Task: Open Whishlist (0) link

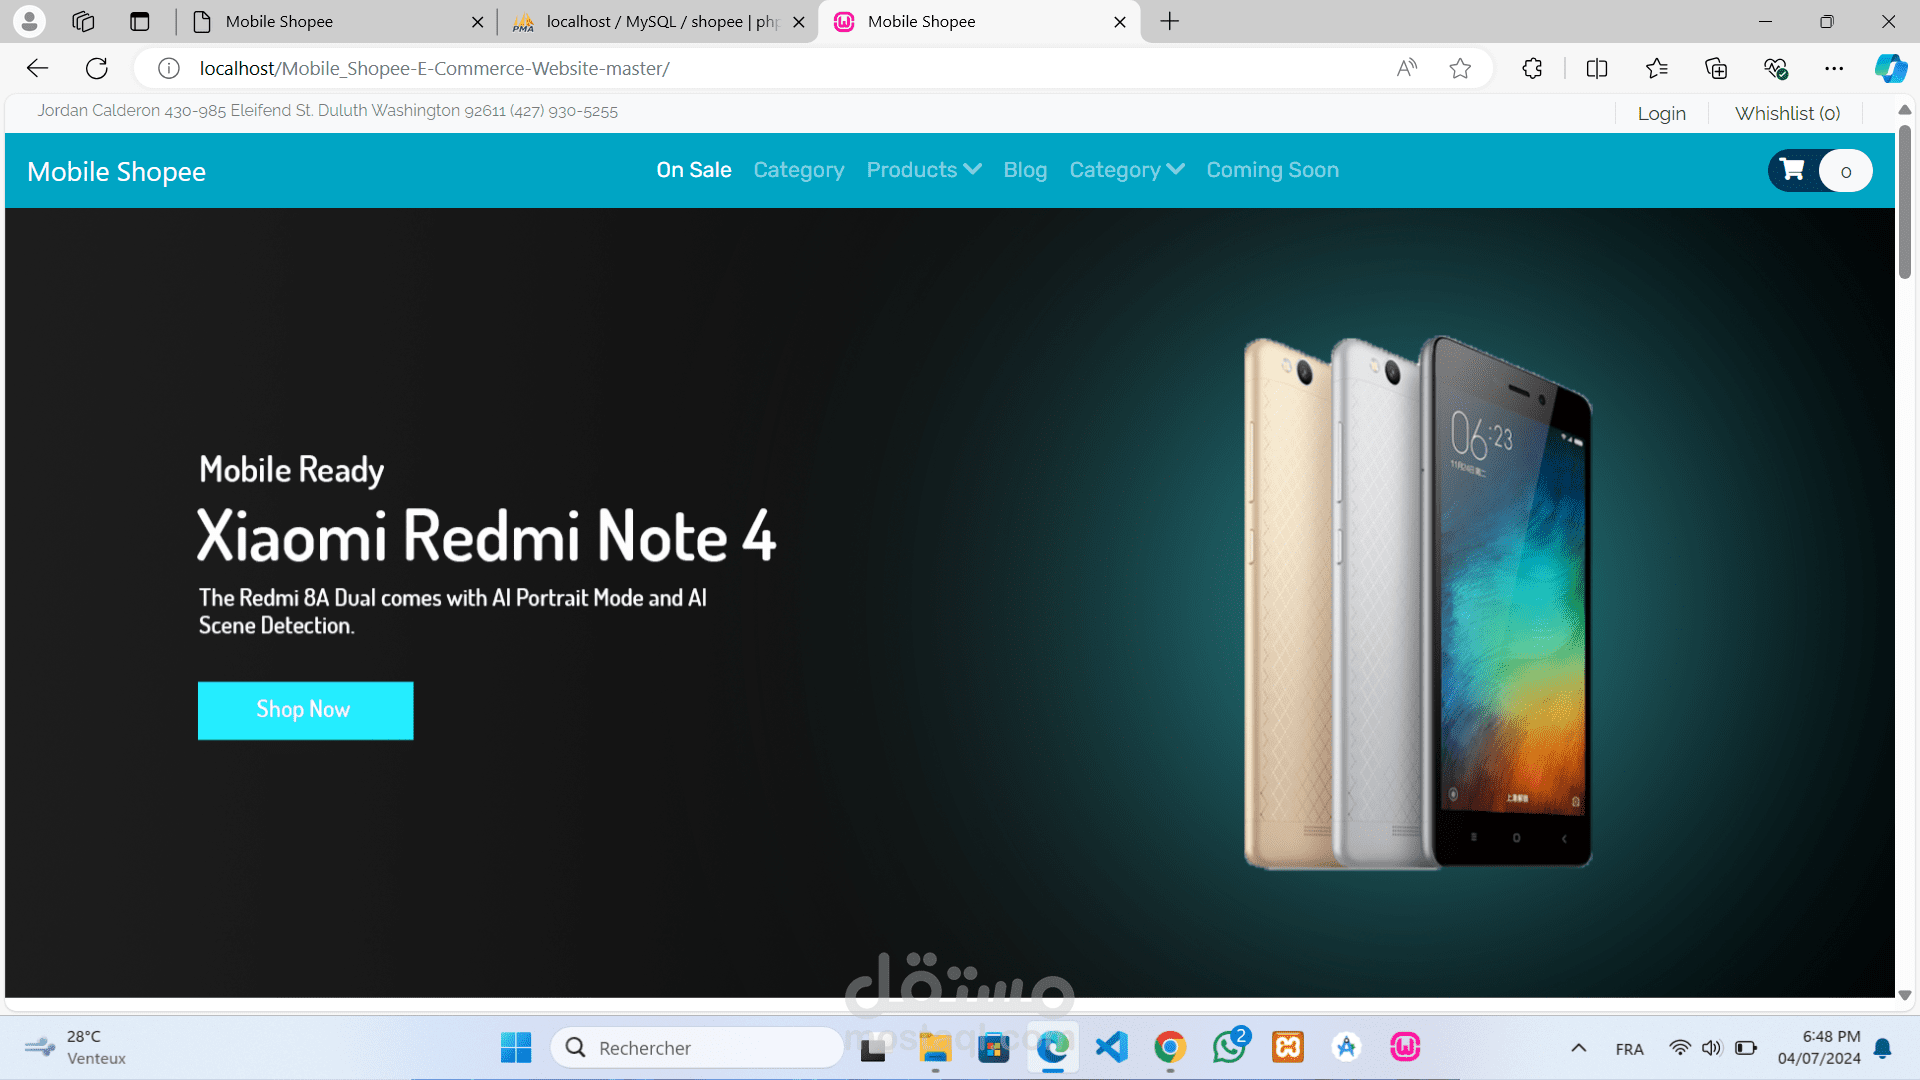Action: [x=1787, y=113]
